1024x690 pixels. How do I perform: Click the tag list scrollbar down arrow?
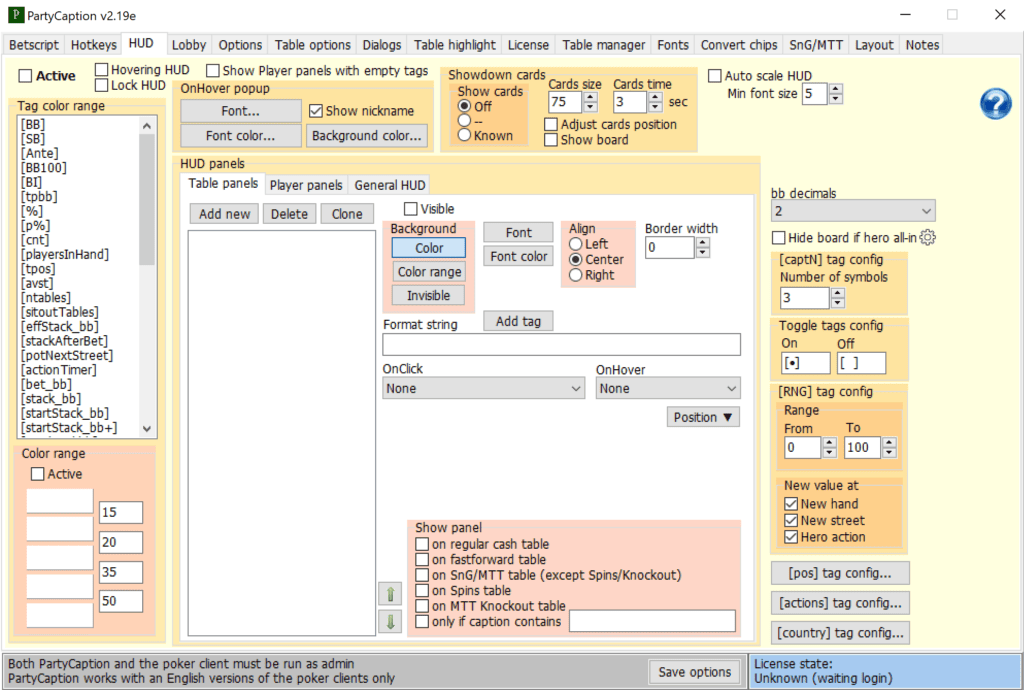[146, 429]
